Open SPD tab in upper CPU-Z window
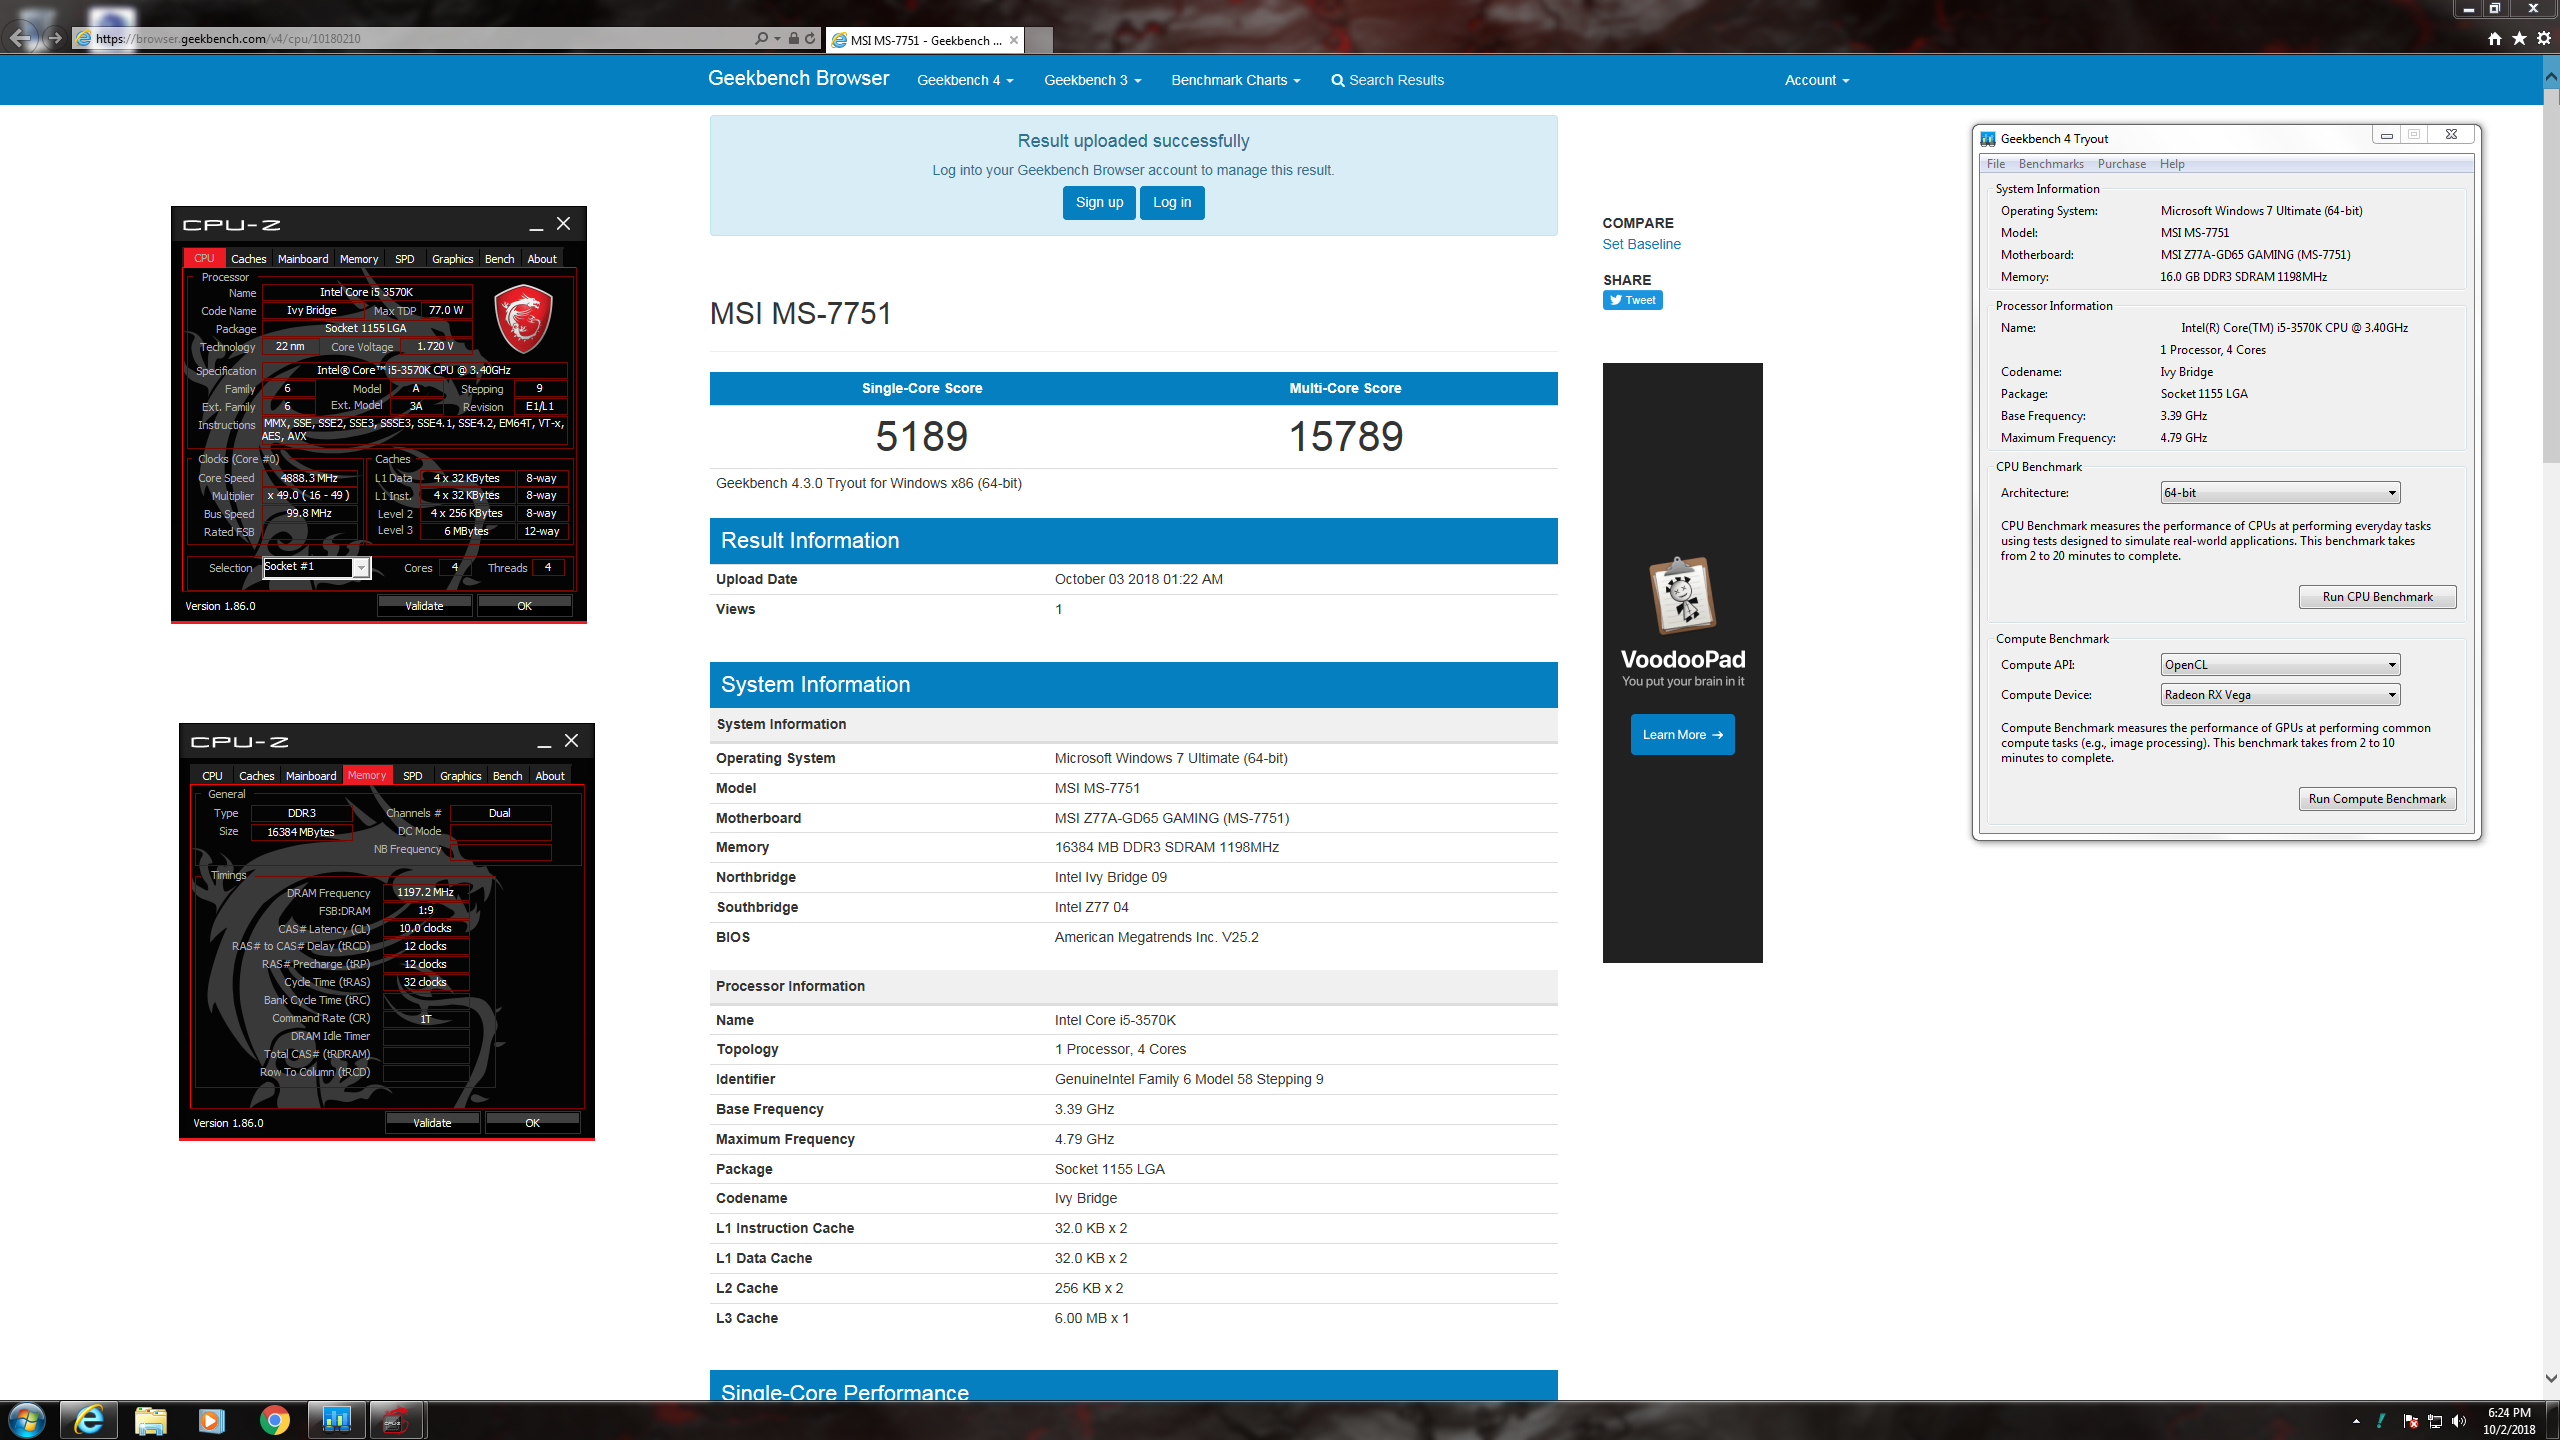Image resolution: width=2560 pixels, height=1440 pixels. [x=404, y=259]
